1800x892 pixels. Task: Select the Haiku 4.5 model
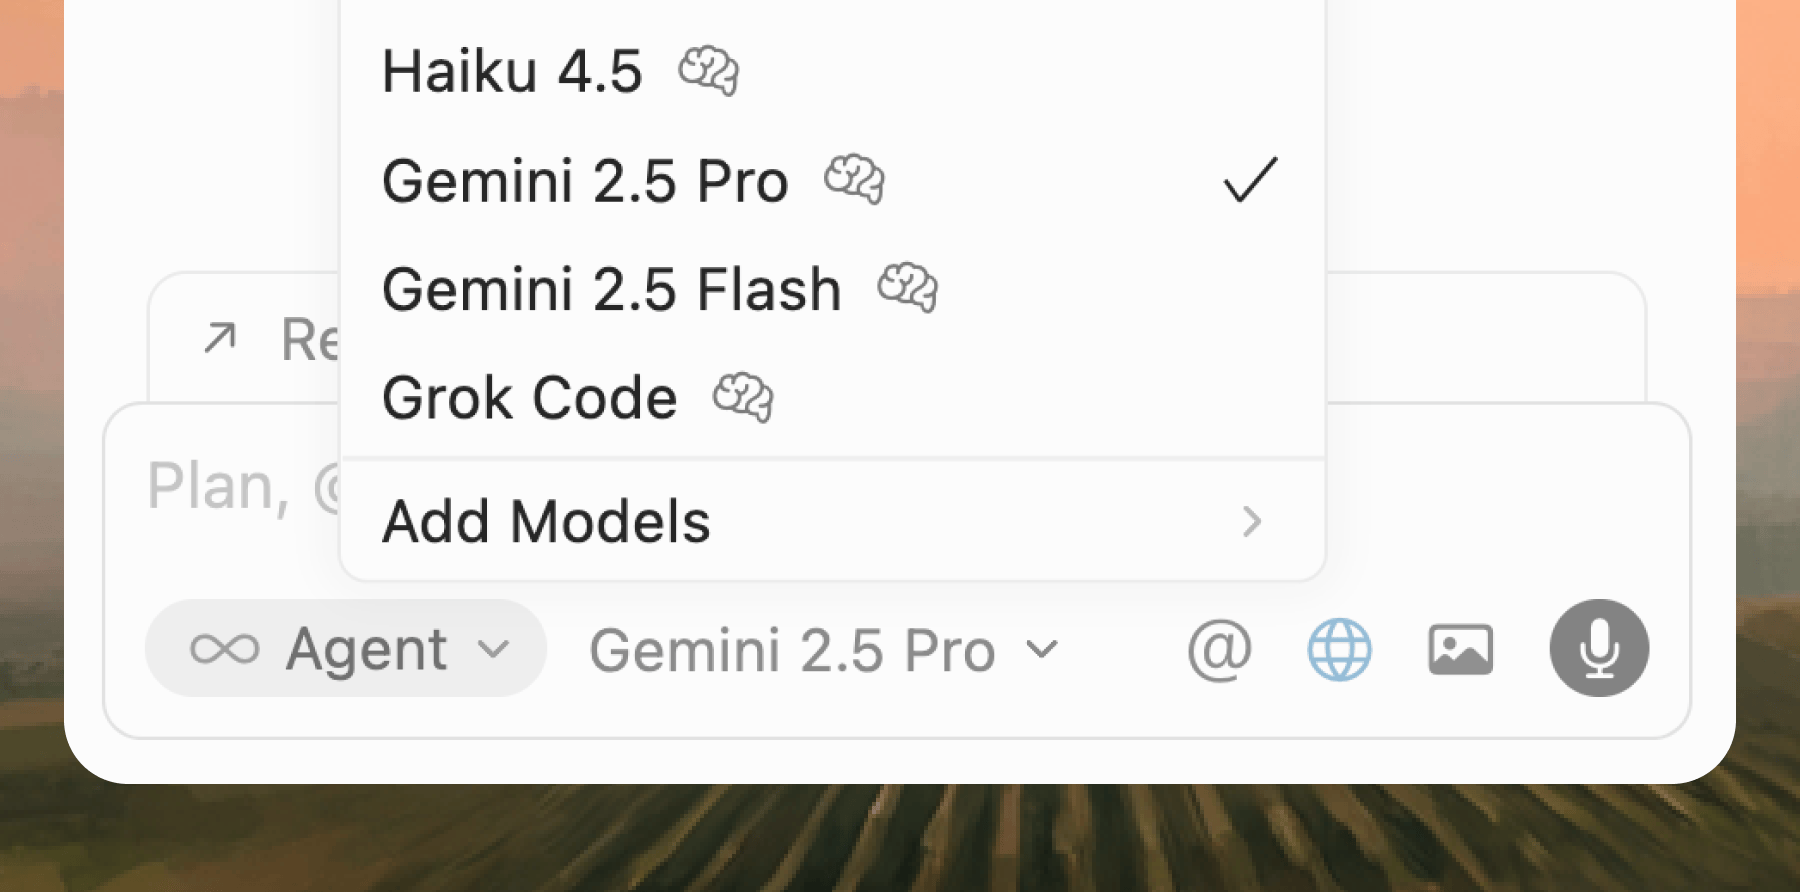[x=512, y=72]
